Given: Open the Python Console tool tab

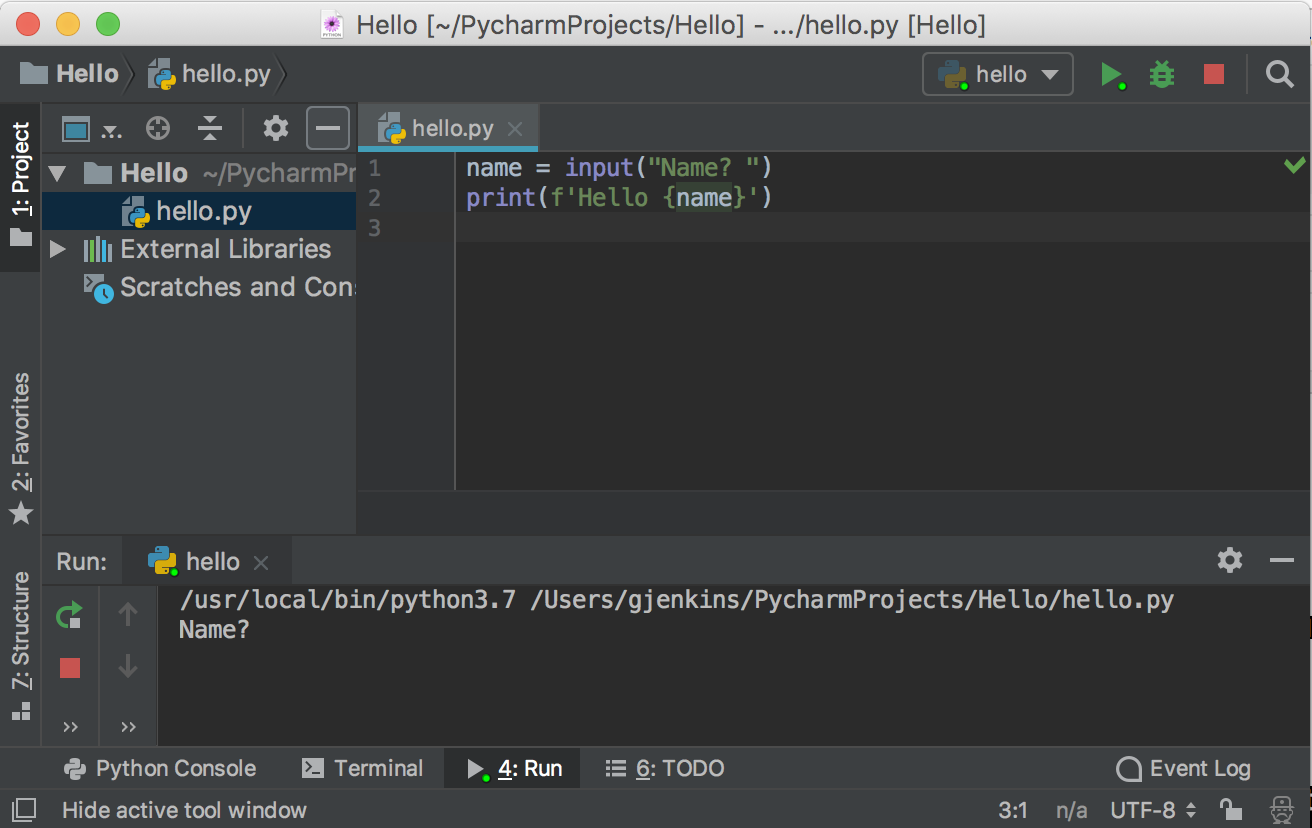Looking at the screenshot, I should [x=160, y=768].
